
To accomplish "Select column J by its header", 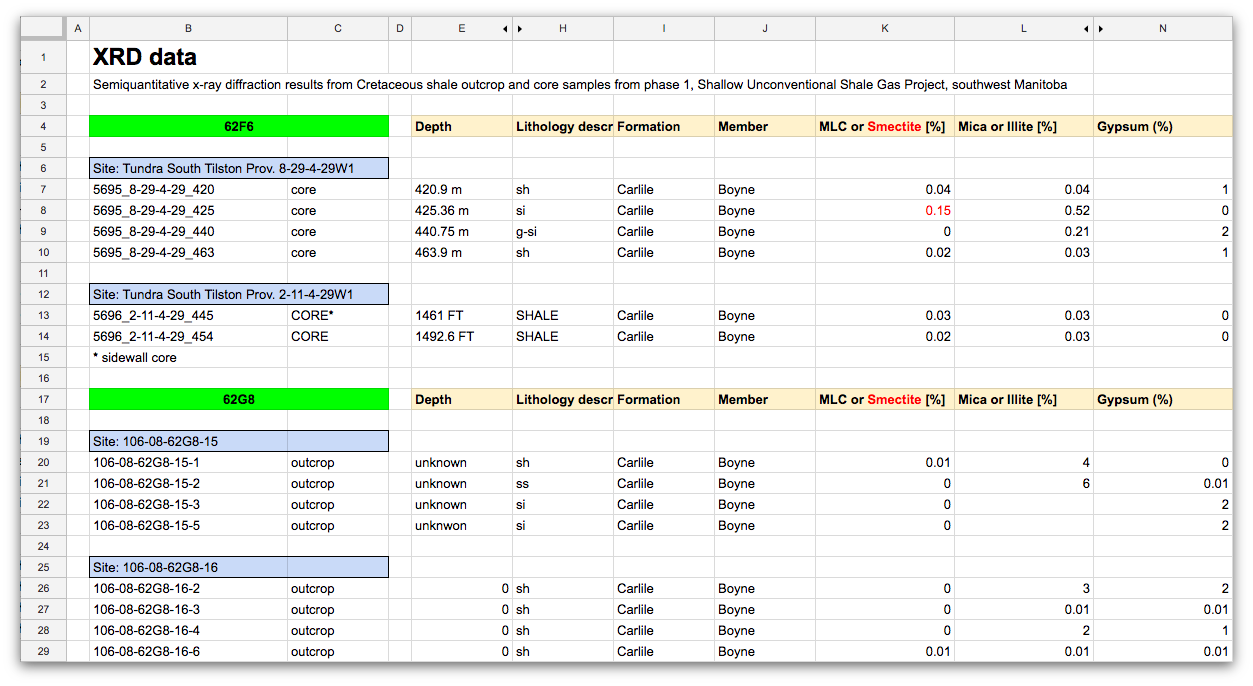I will tap(765, 29).
